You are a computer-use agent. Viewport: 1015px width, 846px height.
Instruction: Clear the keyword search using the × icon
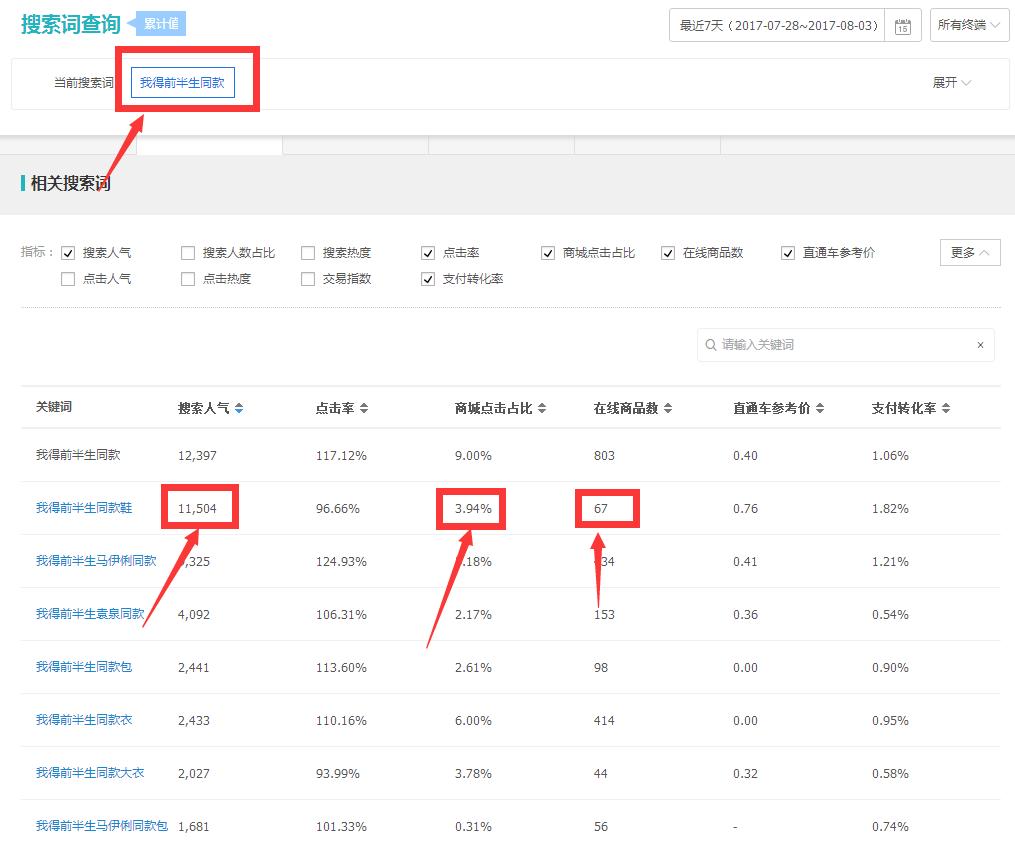point(980,344)
